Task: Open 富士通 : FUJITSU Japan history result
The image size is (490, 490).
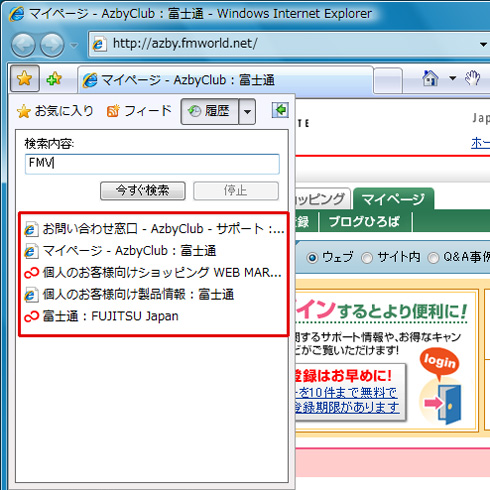Action: (101, 316)
